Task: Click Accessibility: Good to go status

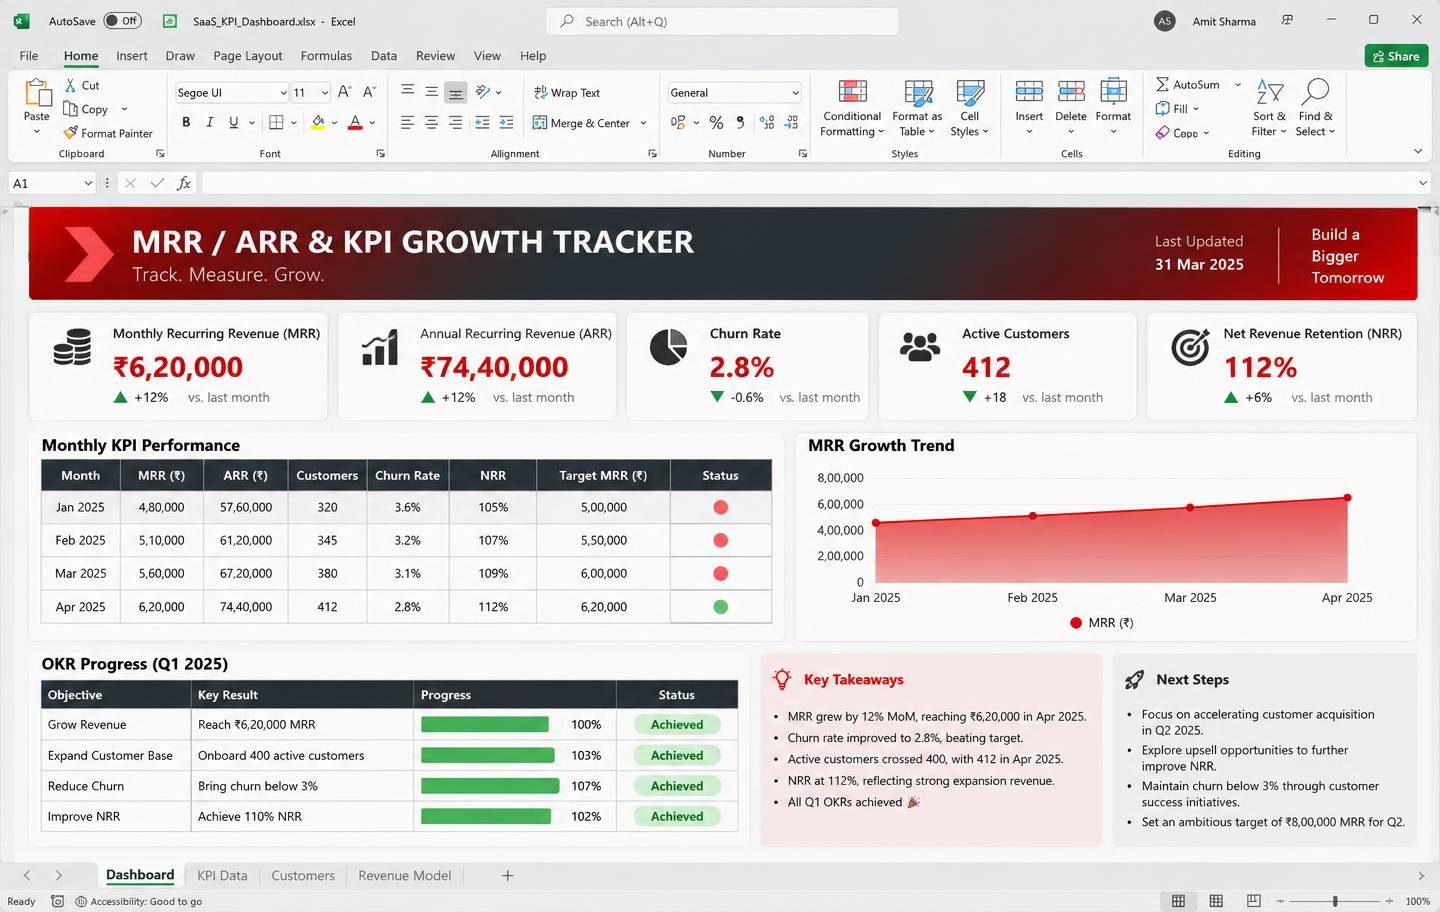Action: point(139,901)
